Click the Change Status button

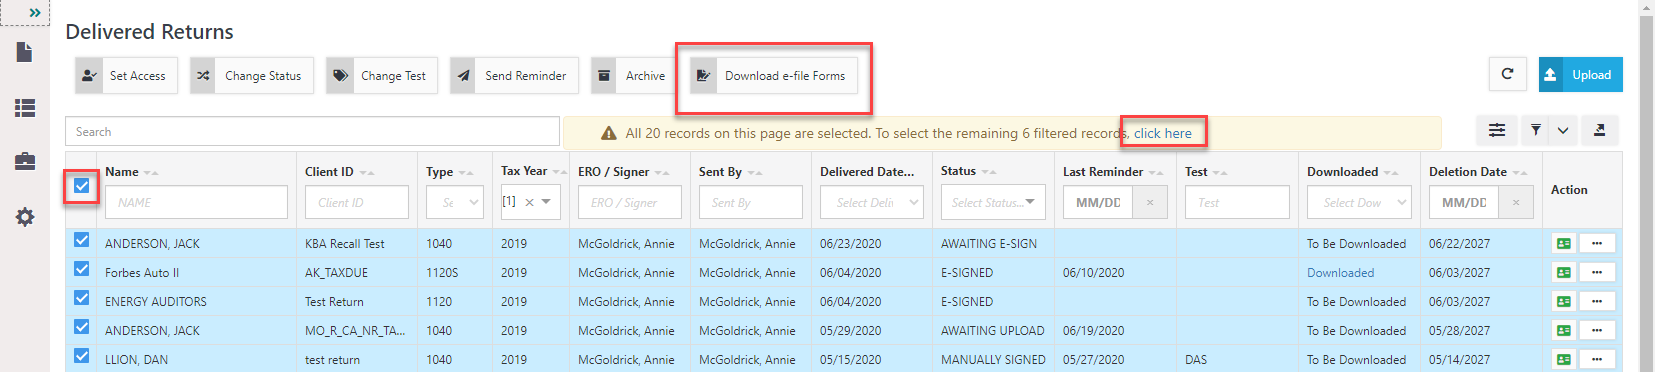[252, 75]
